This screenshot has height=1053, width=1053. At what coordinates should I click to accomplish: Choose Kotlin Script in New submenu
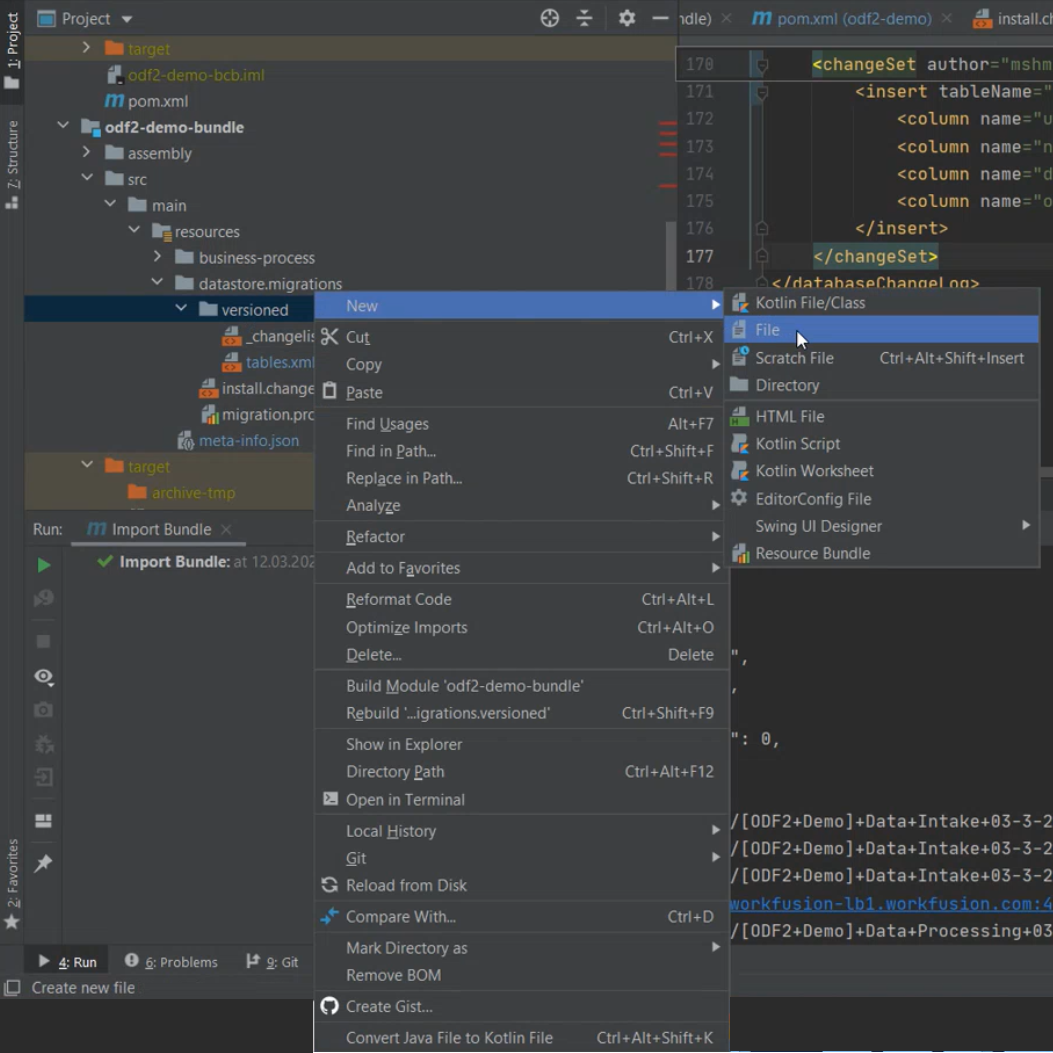click(x=881, y=444)
